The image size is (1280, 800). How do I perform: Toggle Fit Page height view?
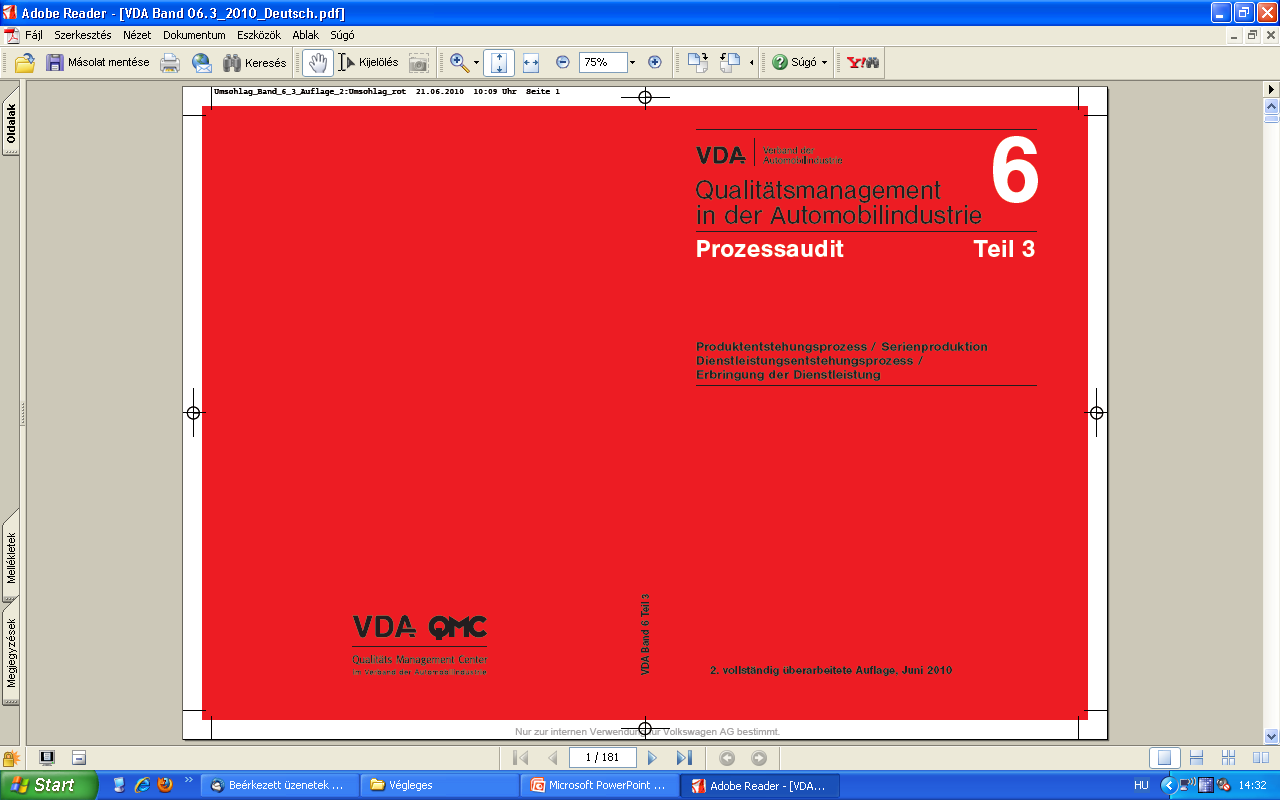(499, 62)
